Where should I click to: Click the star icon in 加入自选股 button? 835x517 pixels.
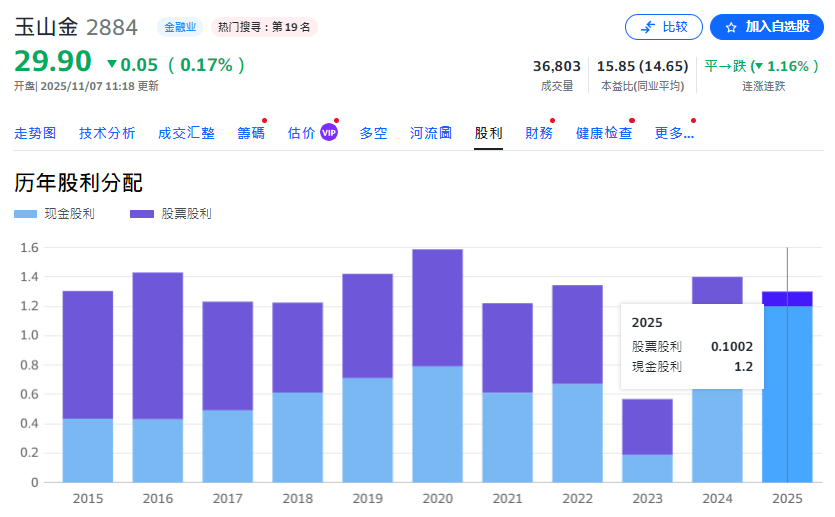(731, 27)
